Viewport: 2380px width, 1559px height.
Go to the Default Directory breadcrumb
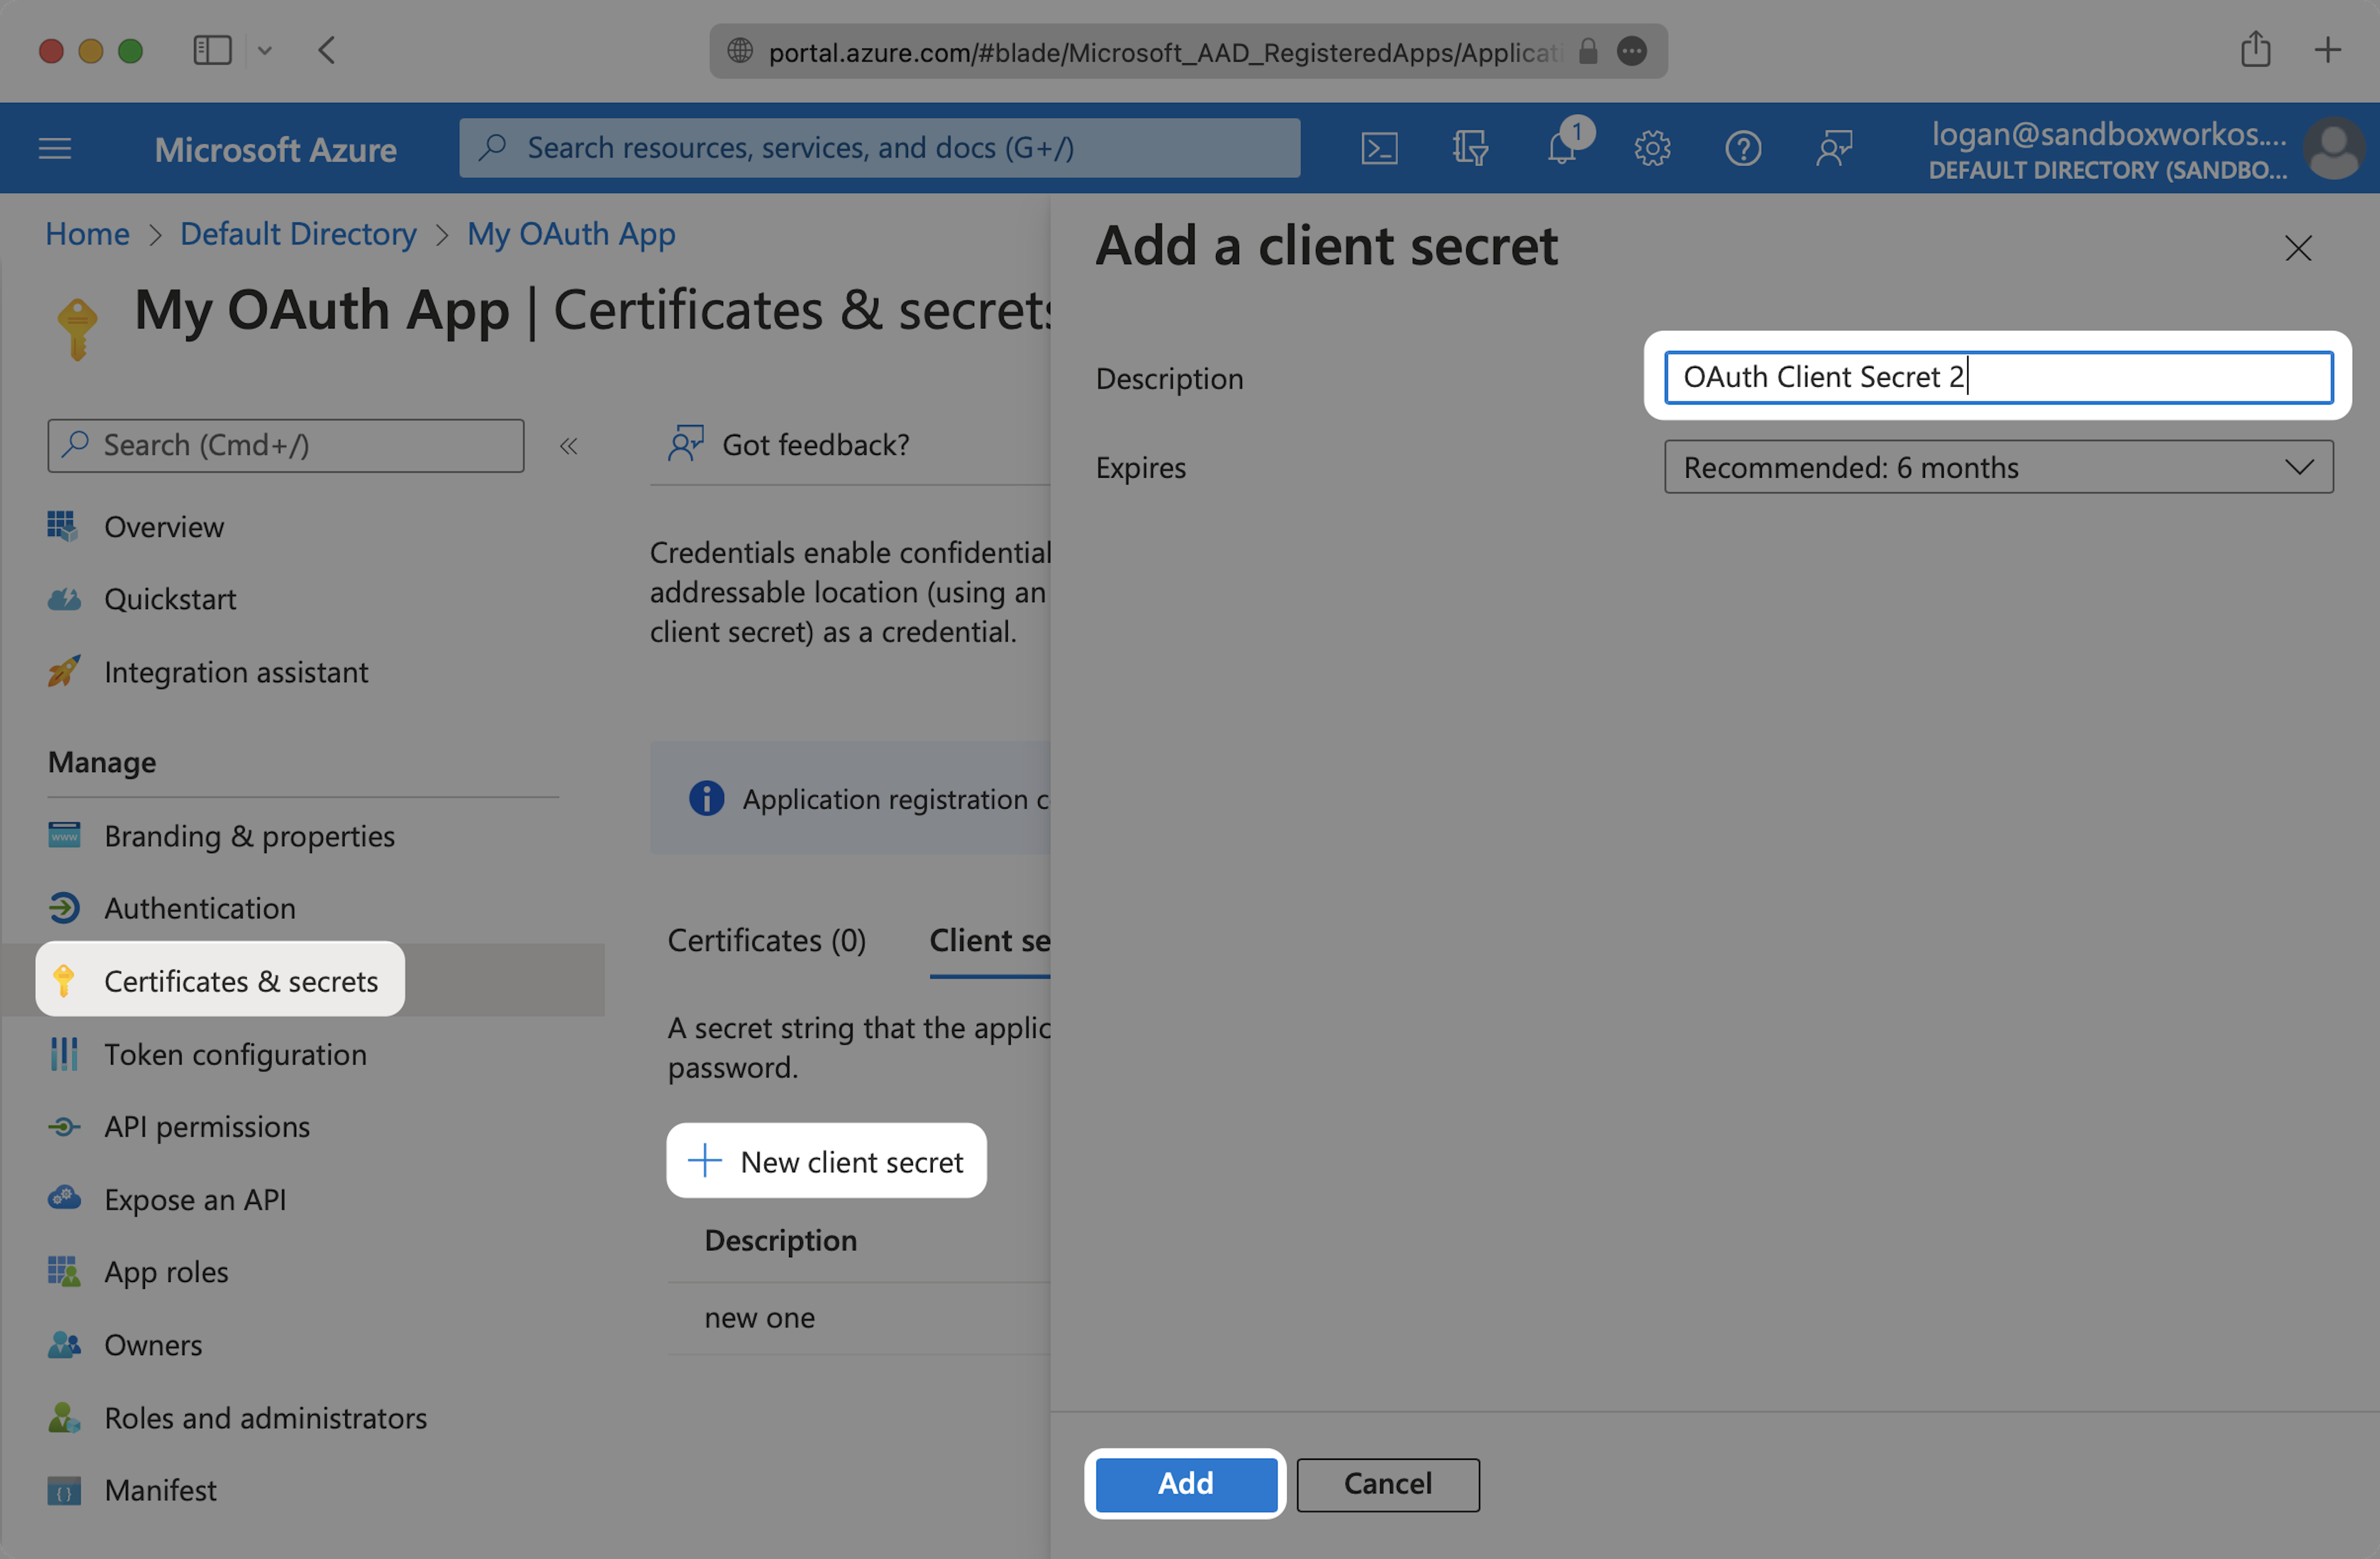point(298,233)
